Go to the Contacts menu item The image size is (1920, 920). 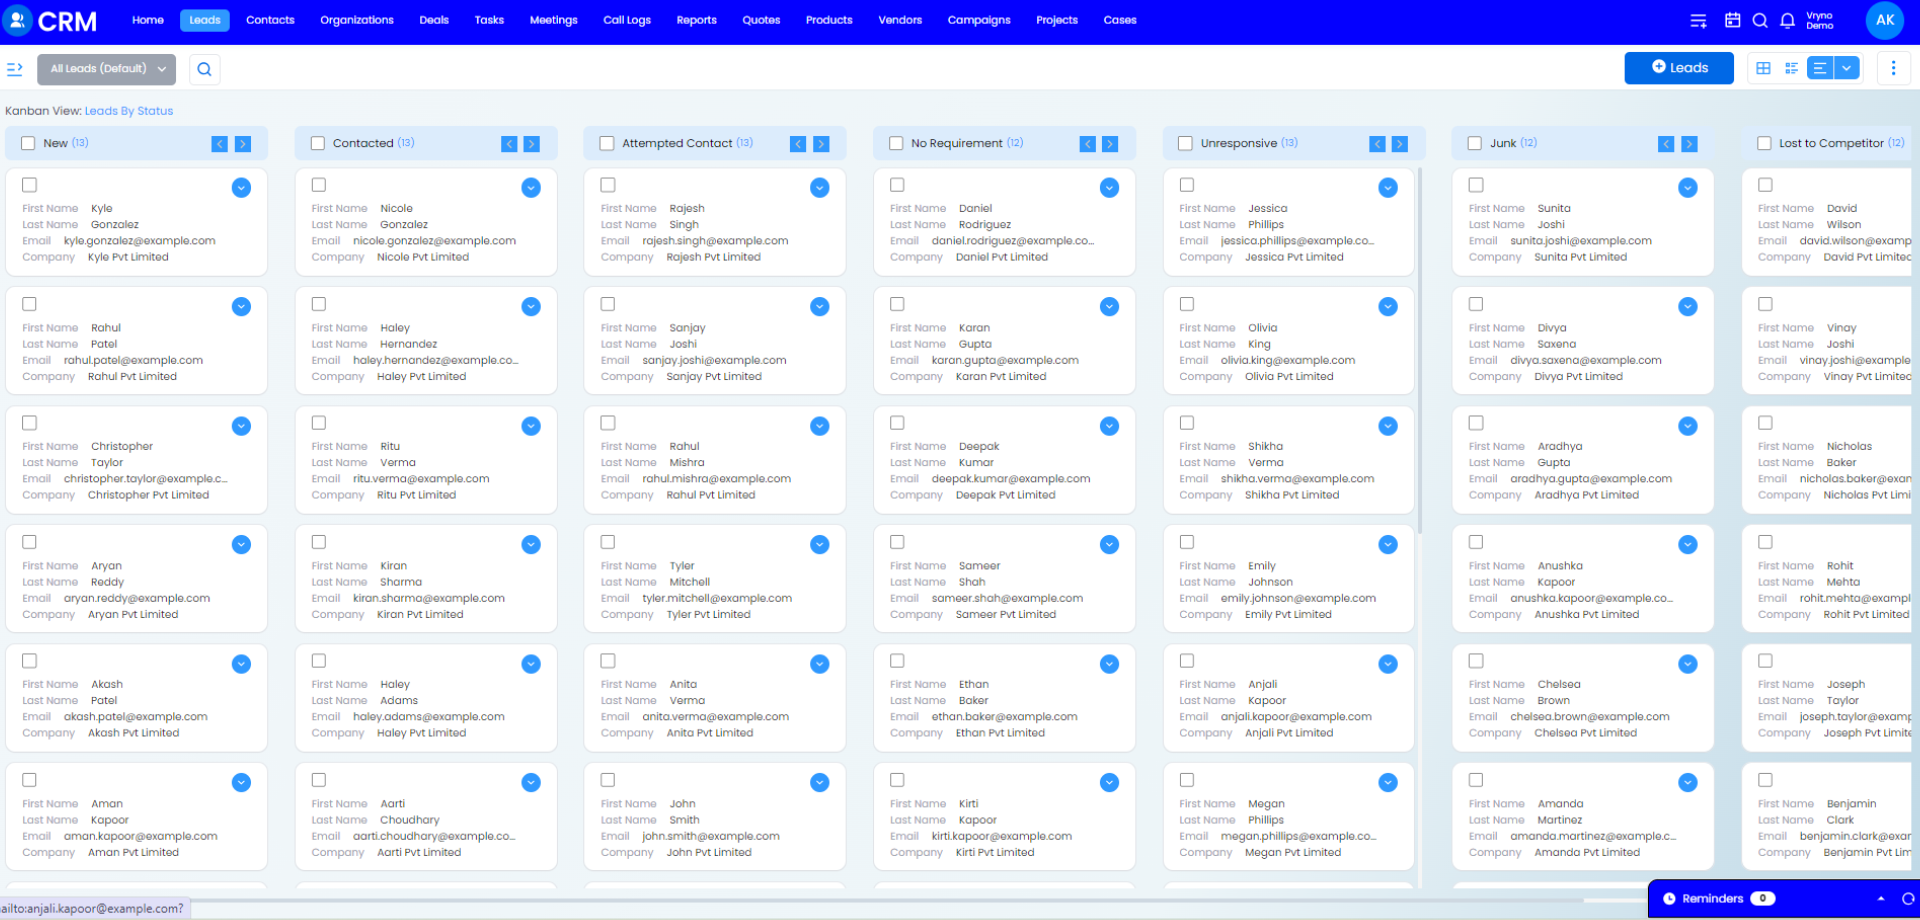tap(270, 19)
